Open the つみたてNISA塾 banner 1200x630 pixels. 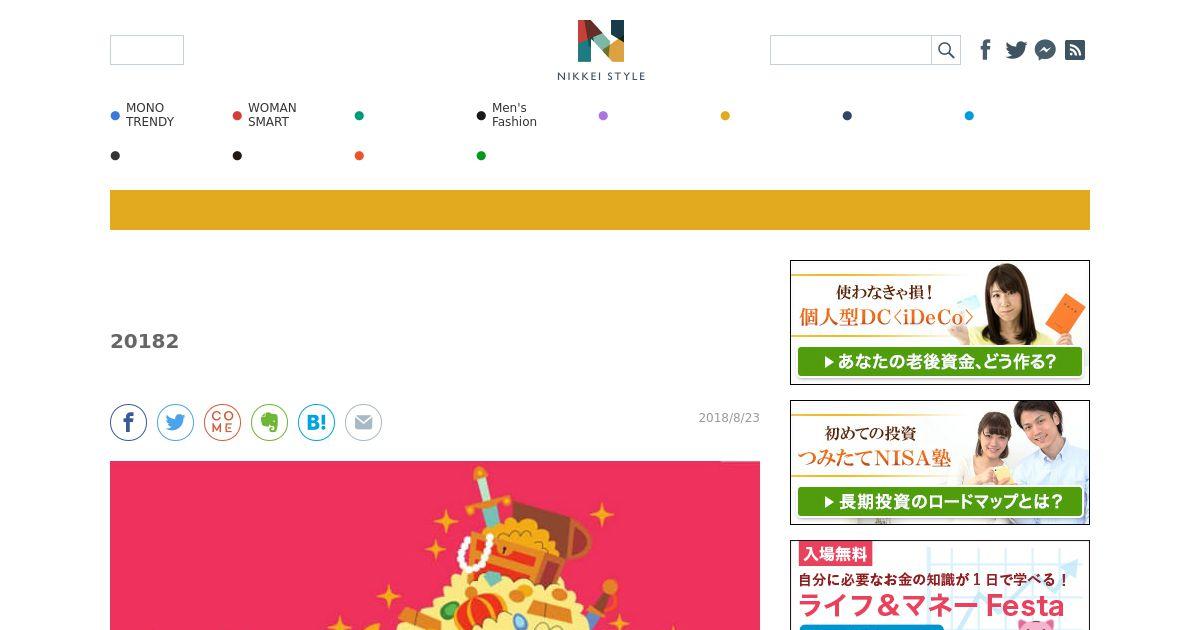pyautogui.click(x=940, y=462)
